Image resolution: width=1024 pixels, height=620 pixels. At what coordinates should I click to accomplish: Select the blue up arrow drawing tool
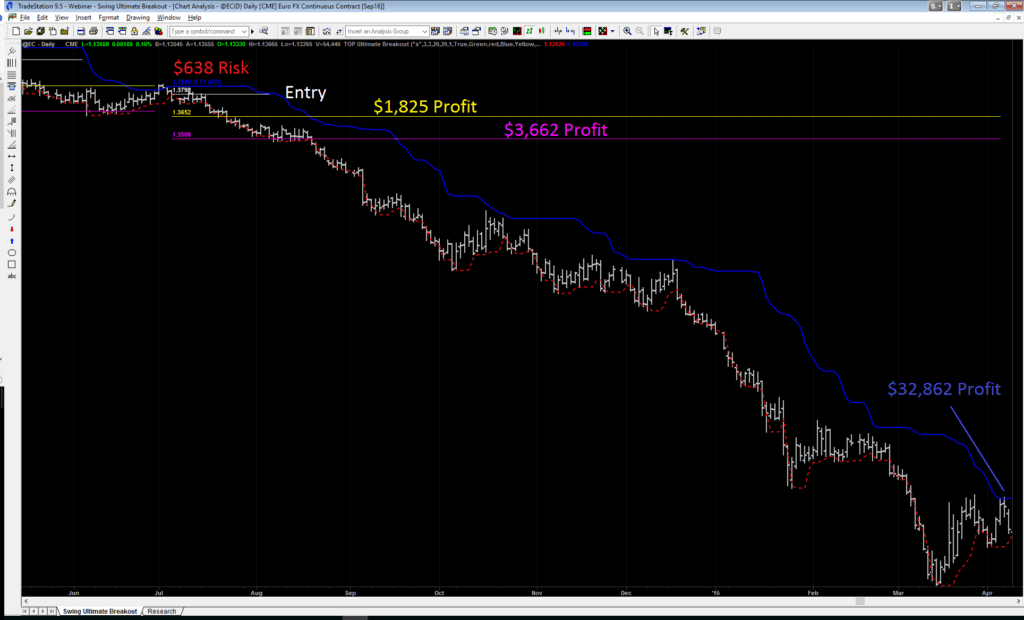pos(12,241)
